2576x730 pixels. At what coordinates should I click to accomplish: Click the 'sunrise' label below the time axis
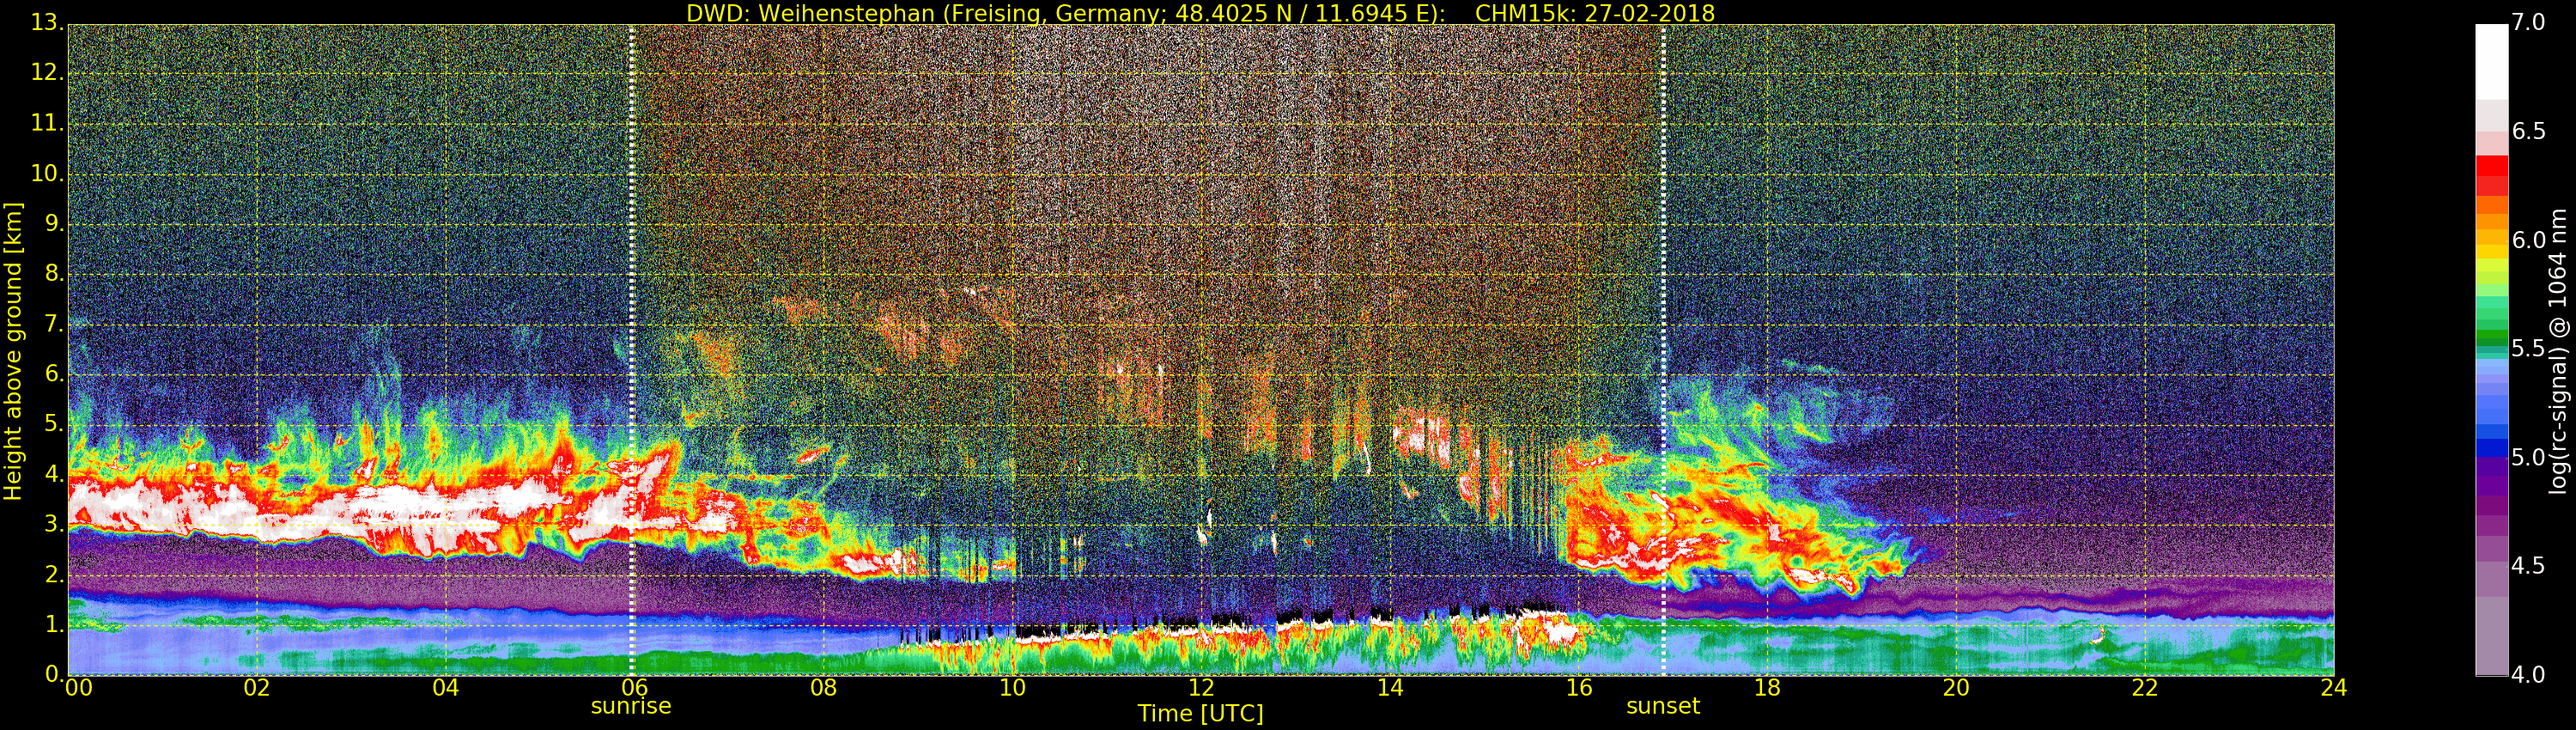point(631,706)
